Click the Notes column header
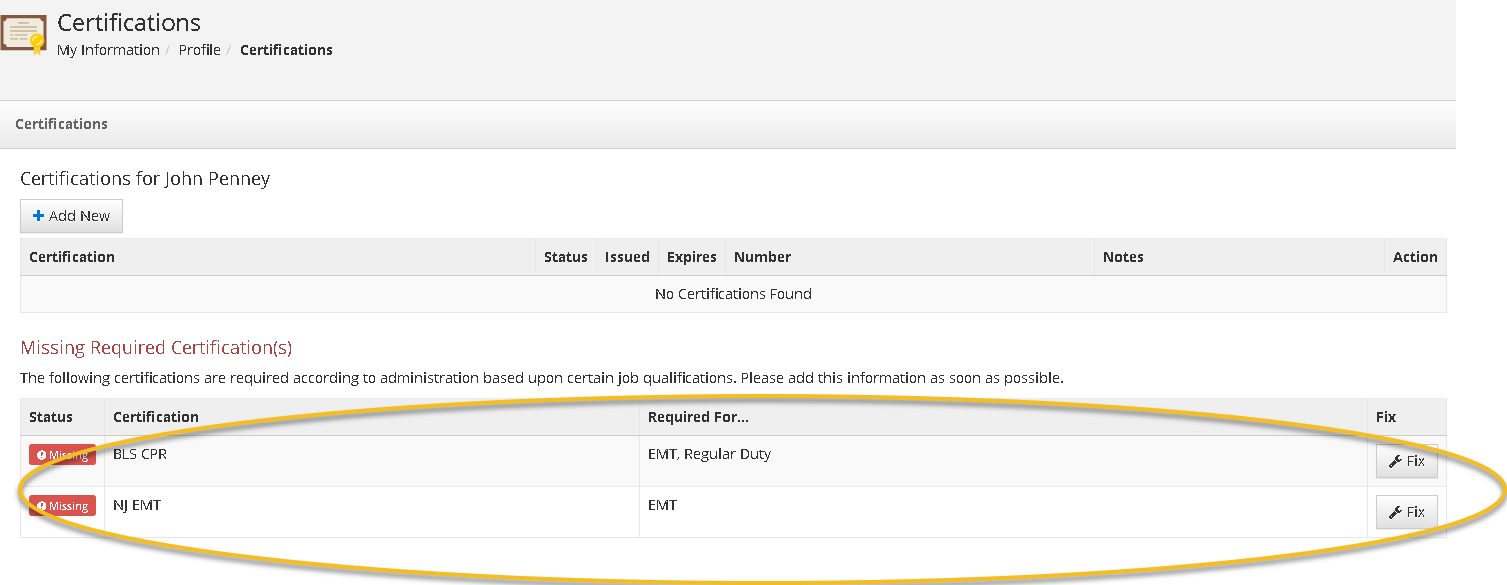This screenshot has width=1507, height=585. [1122, 257]
